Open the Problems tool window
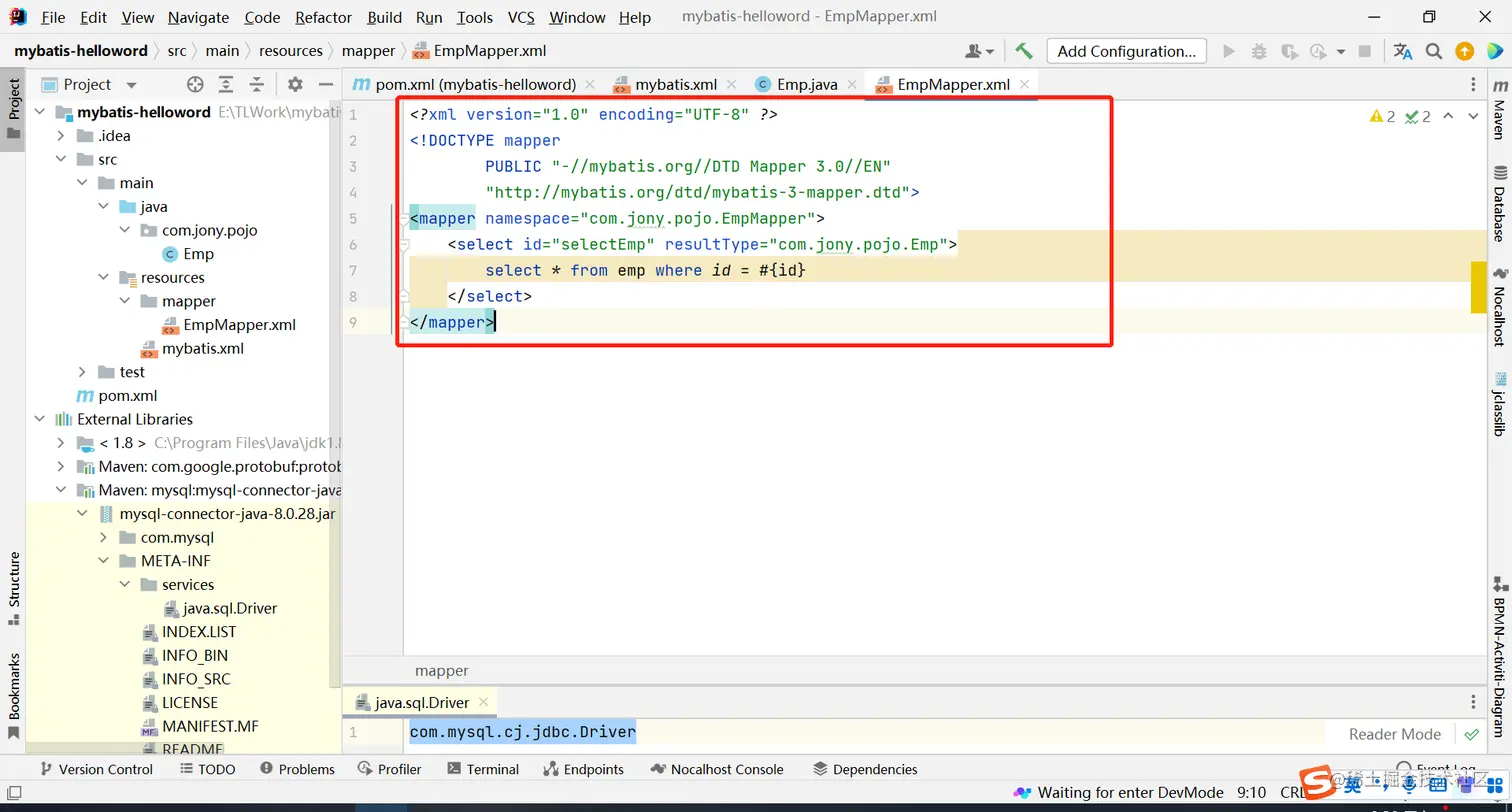This screenshot has height=812, width=1512. coord(297,769)
